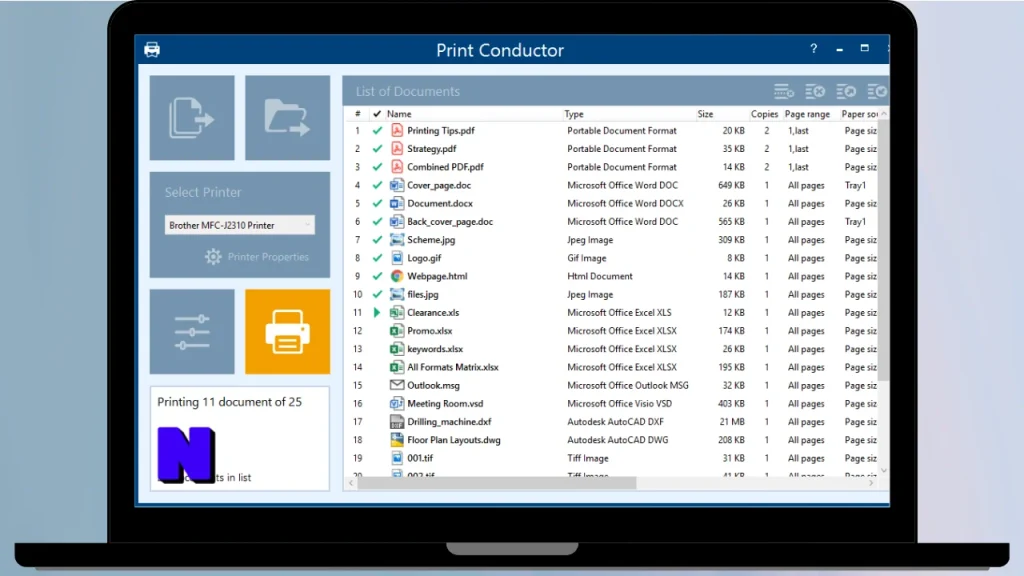Uncheck the checkmark for Cover_page.doc
1024x576 pixels.
[x=377, y=185]
